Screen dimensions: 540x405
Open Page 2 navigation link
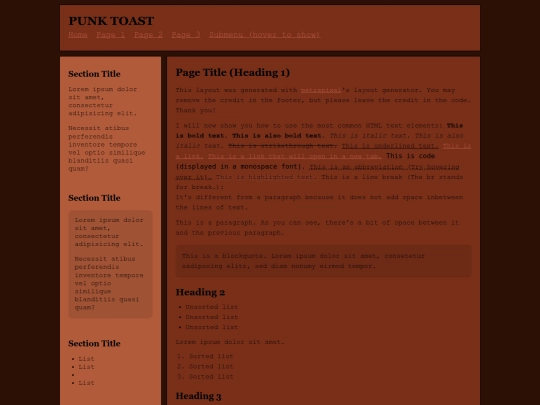click(x=148, y=35)
